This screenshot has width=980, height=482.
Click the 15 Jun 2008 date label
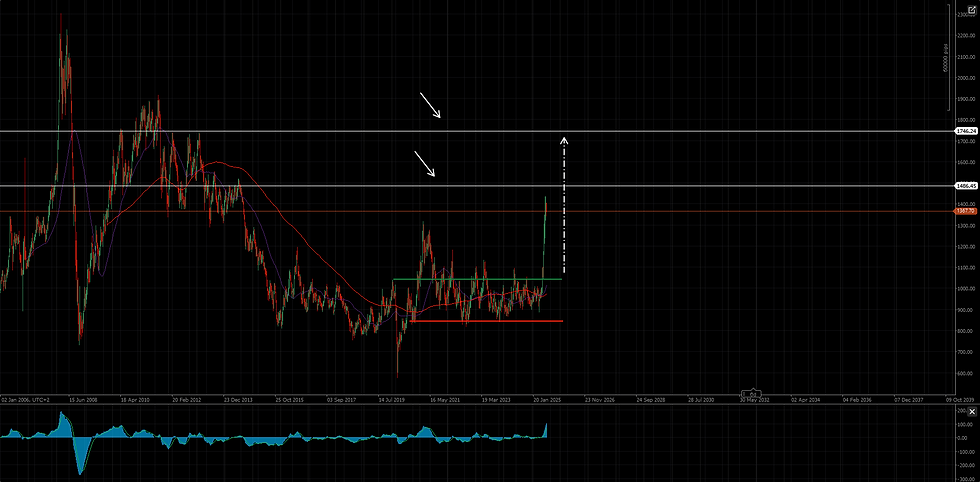[82, 398]
